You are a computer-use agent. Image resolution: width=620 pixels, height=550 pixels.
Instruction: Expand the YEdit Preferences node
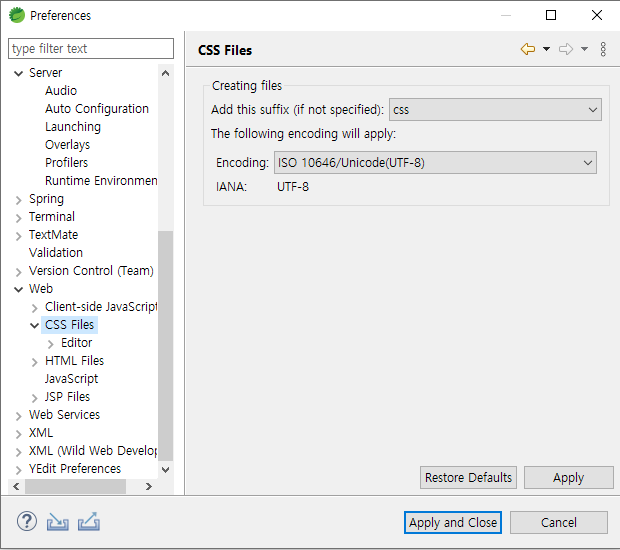coord(18,470)
